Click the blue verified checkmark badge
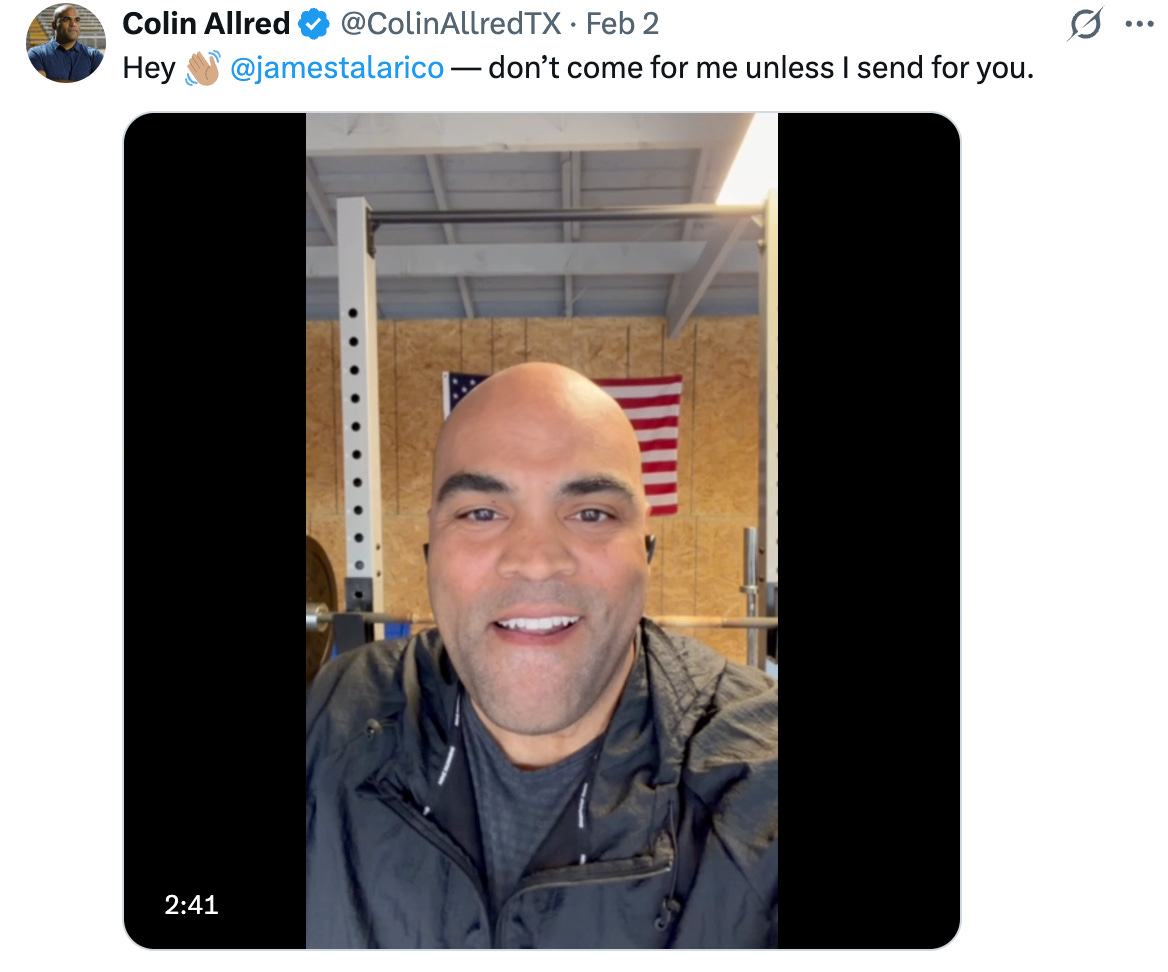The height and width of the screenshot is (972, 1168). pos(314,25)
